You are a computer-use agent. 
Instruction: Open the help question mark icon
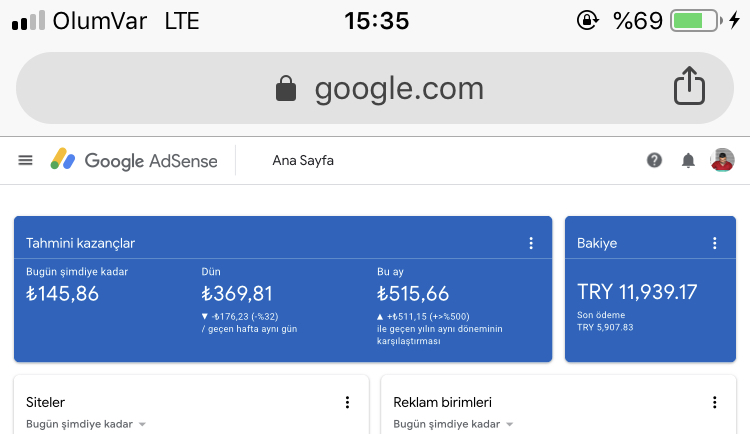(654, 160)
